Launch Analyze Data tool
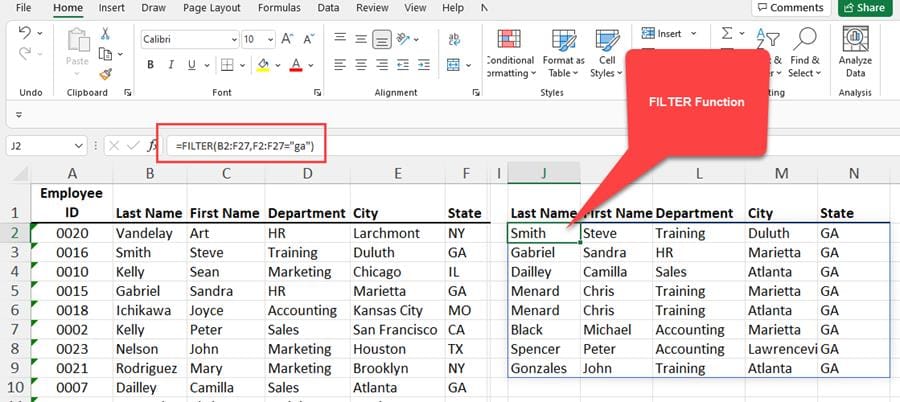 coord(855,52)
